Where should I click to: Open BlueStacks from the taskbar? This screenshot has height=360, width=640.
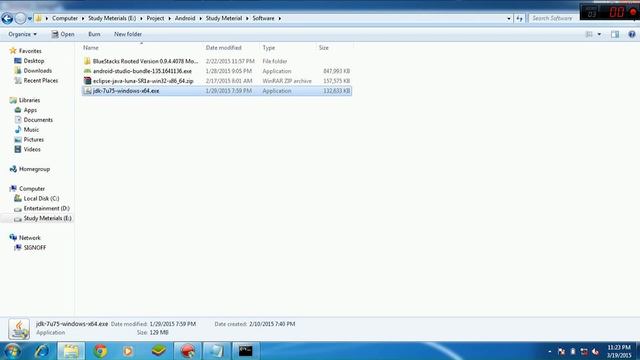158,351
